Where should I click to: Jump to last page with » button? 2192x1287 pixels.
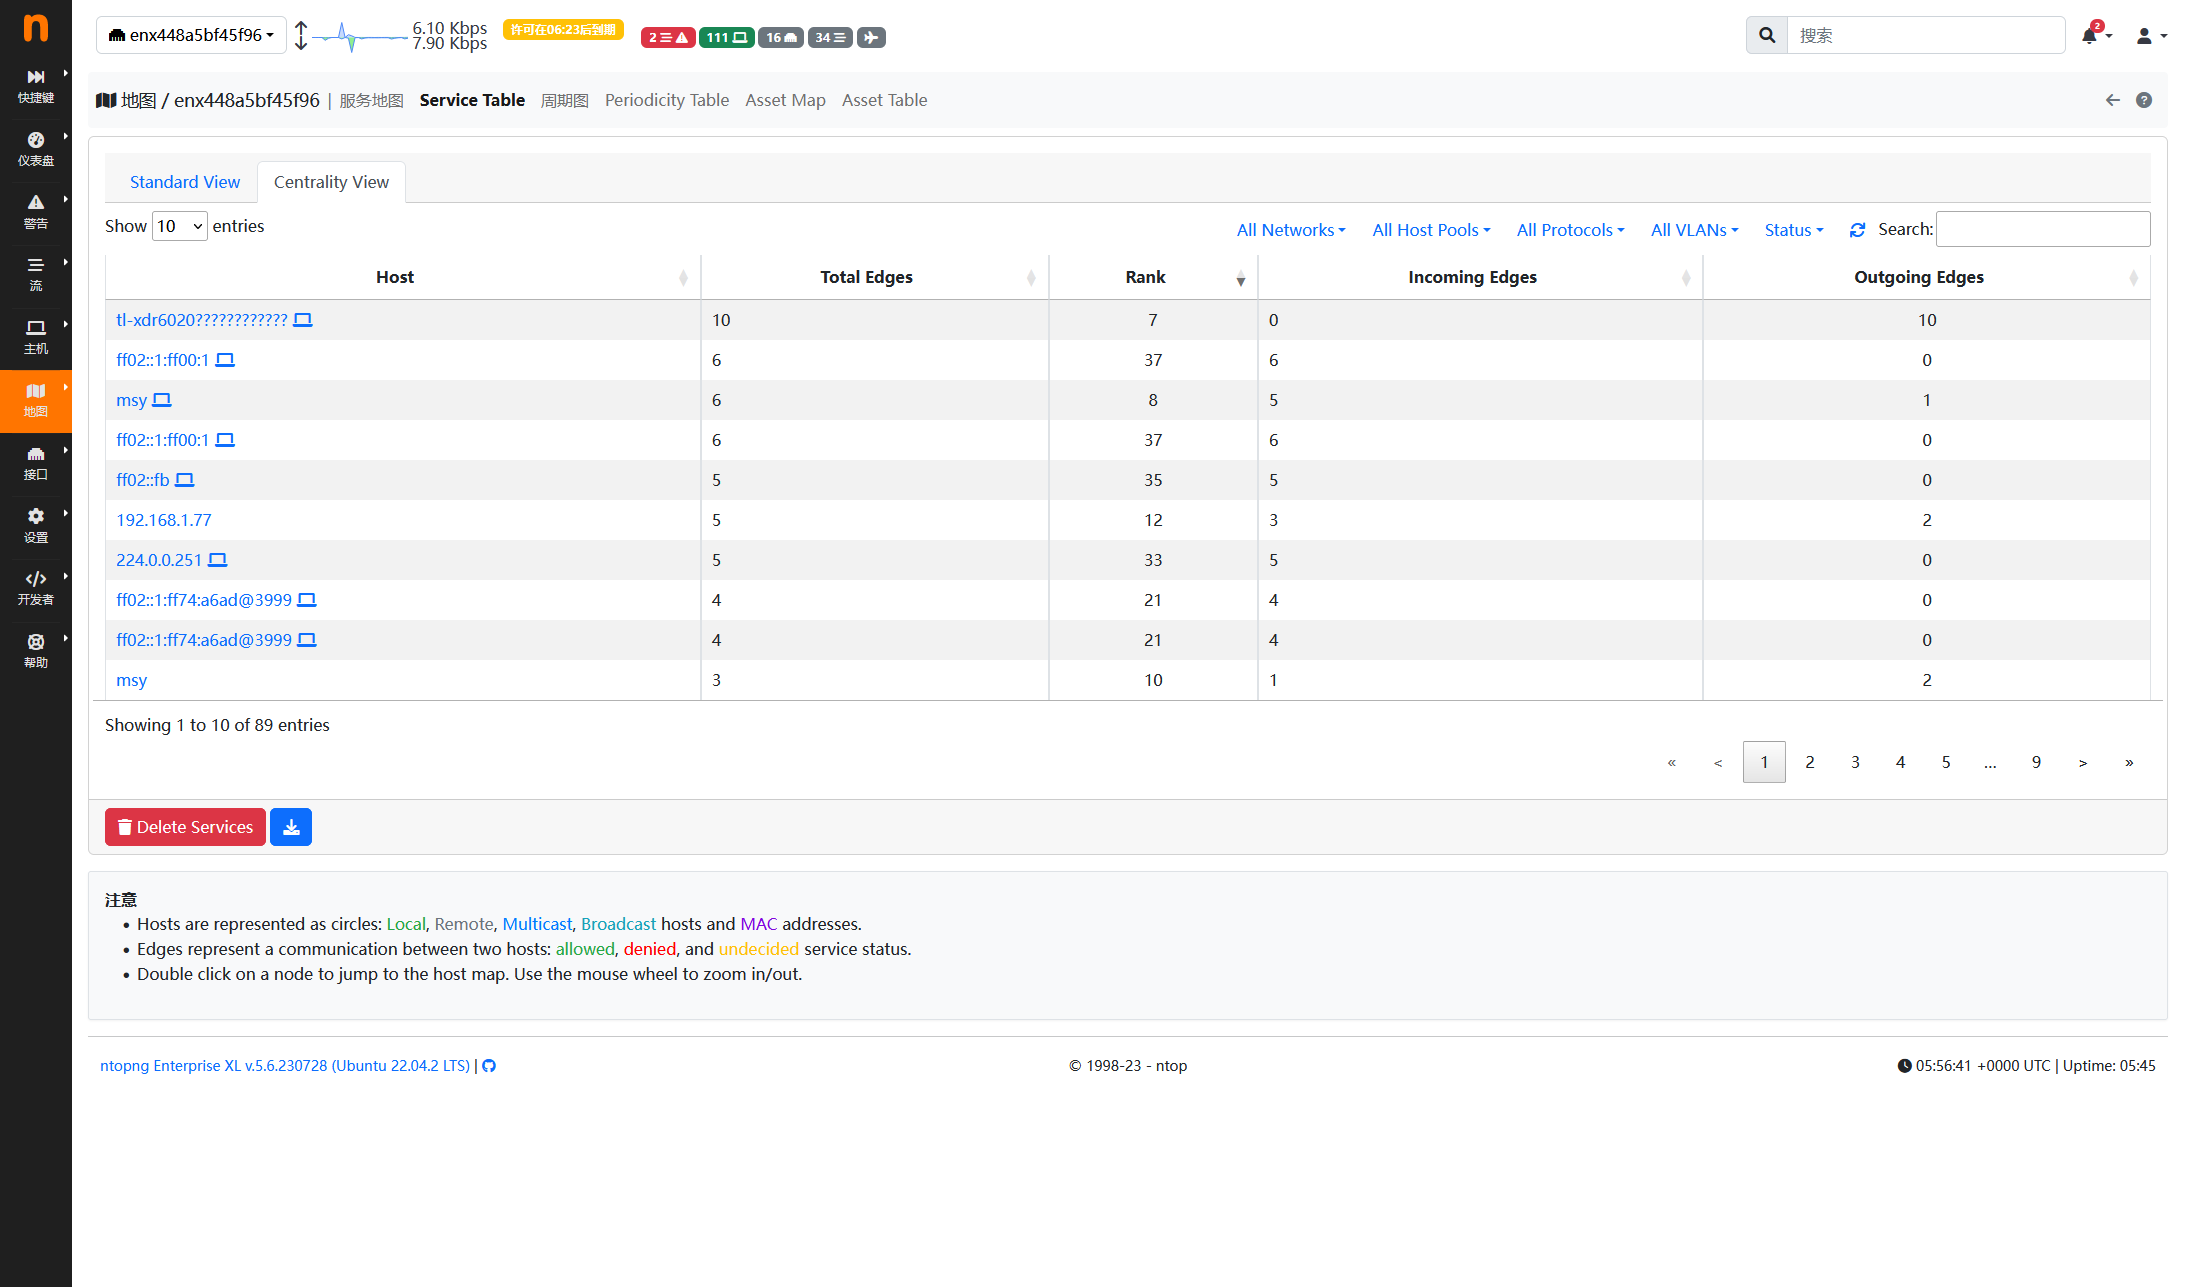pos(2129,762)
